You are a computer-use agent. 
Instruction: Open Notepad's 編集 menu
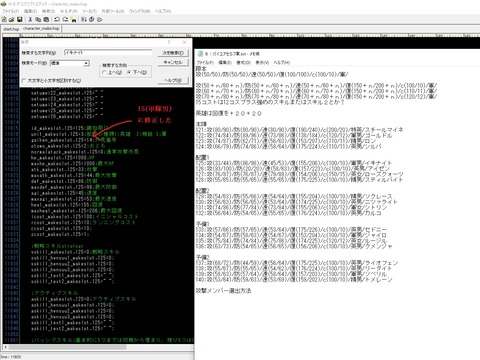225,62
